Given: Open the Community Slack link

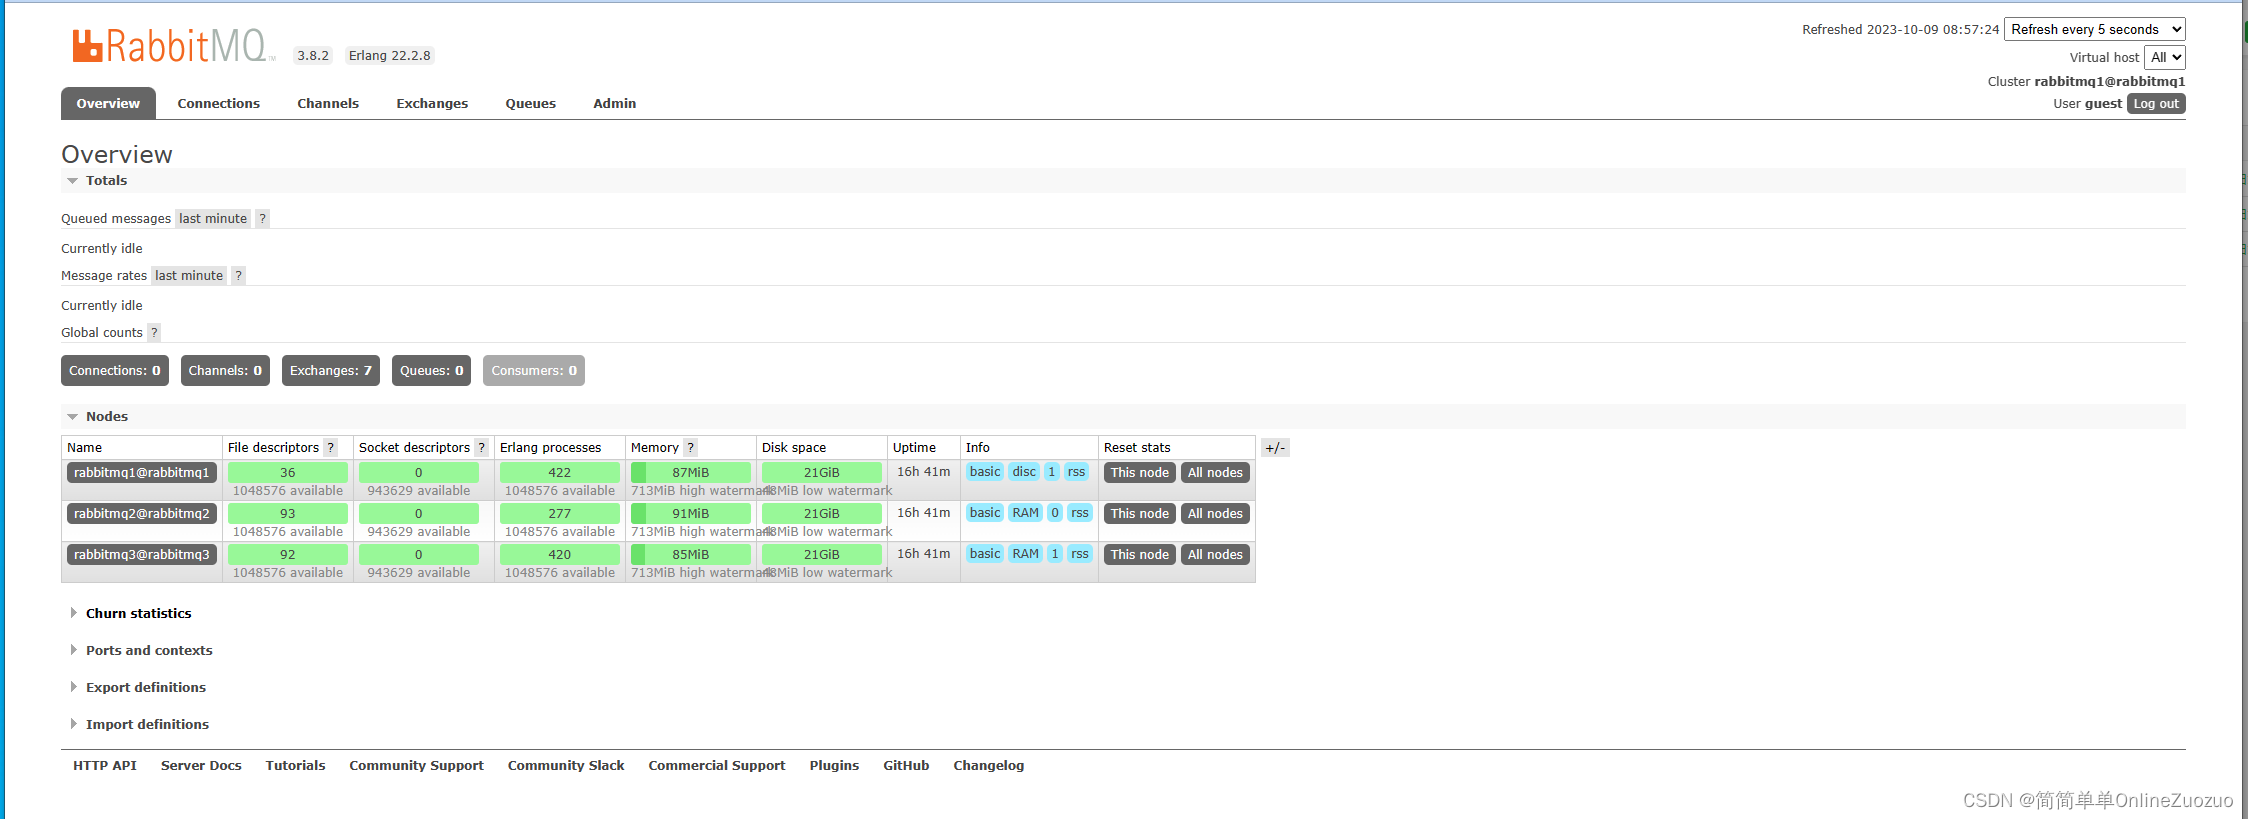Looking at the screenshot, I should pyautogui.click(x=566, y=765).
